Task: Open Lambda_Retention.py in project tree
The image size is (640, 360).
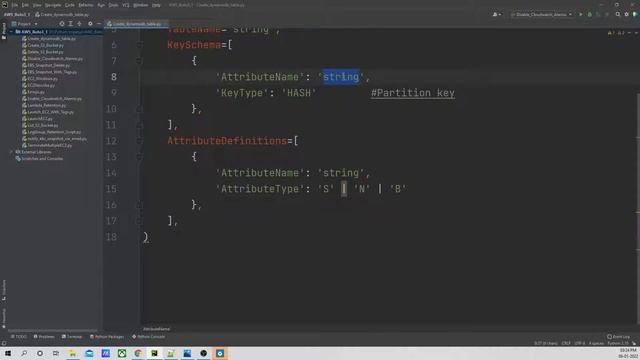Action: [44, 105]
